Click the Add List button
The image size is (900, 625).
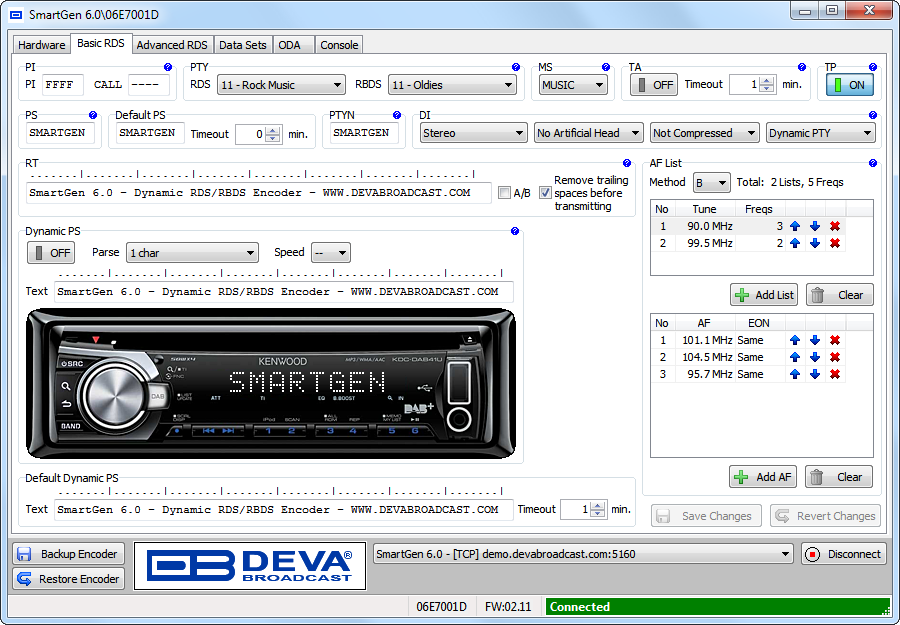pos(765,295)
